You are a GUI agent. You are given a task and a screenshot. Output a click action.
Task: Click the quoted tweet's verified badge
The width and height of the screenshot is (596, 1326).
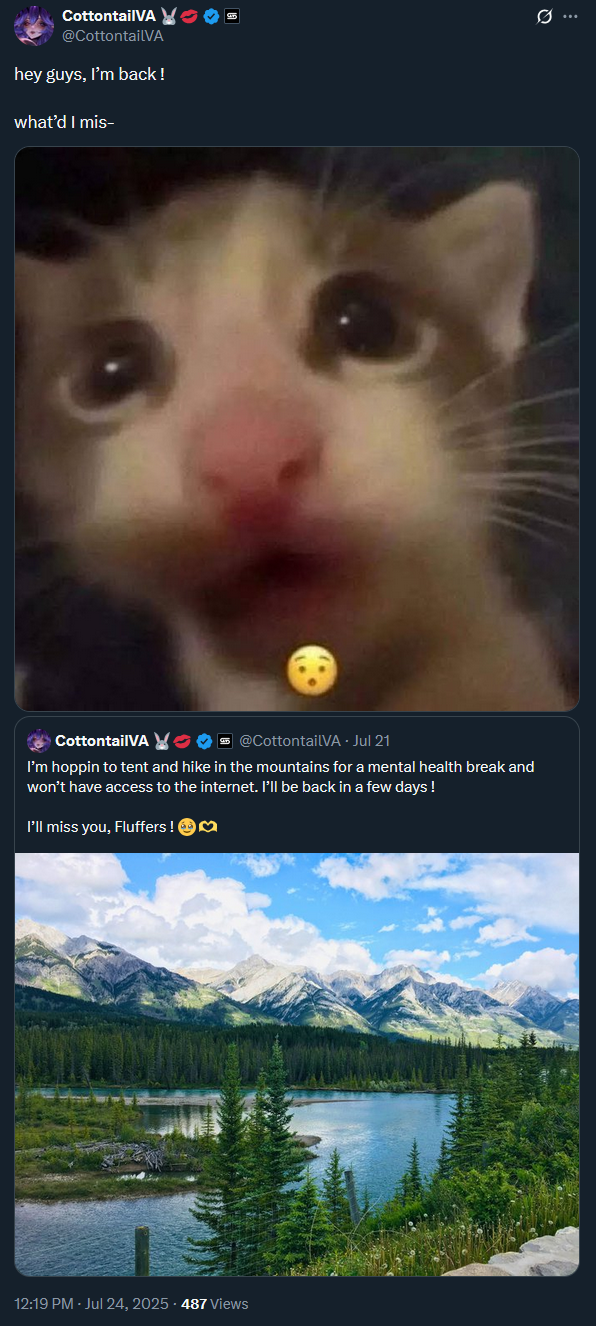coord(204,741)
